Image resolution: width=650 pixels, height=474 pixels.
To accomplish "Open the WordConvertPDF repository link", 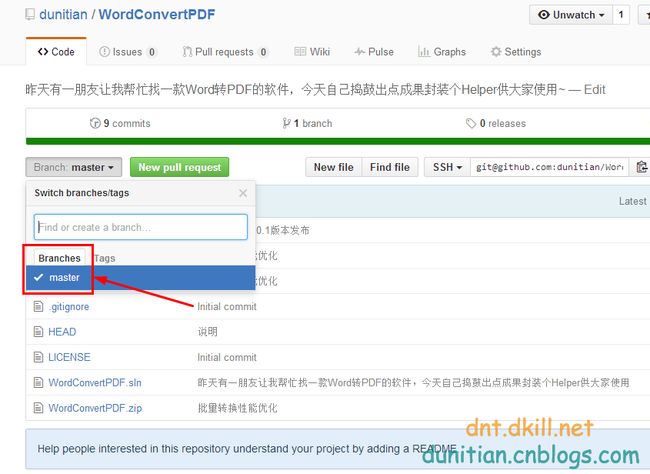I will 157,15.
